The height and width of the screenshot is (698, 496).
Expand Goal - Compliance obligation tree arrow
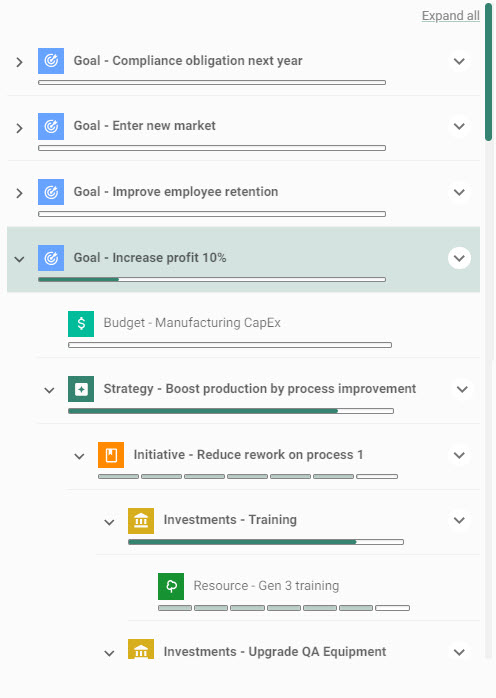point(19,62)
